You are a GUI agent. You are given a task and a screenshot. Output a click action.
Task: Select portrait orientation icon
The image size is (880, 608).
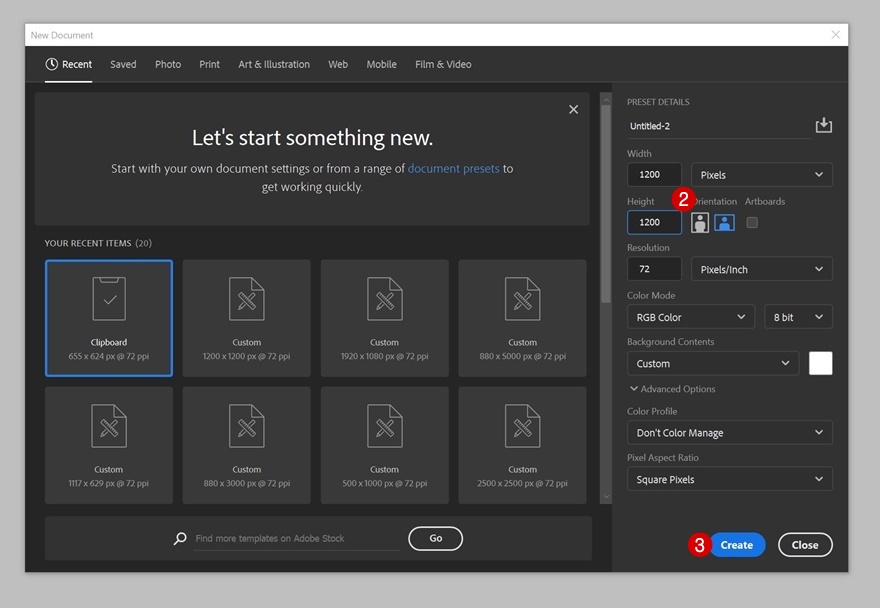(700, 222)
